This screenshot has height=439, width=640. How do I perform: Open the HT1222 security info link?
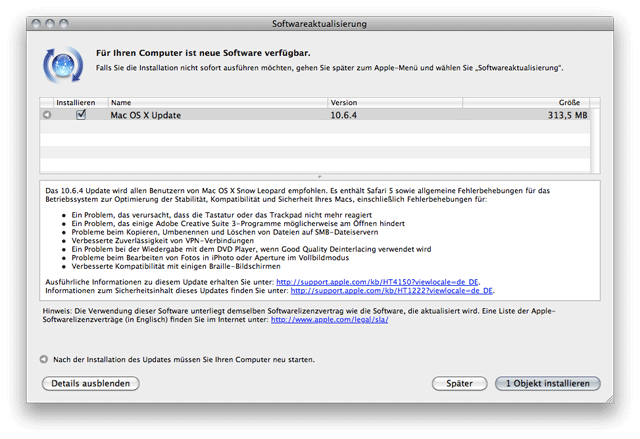(392, 290)
